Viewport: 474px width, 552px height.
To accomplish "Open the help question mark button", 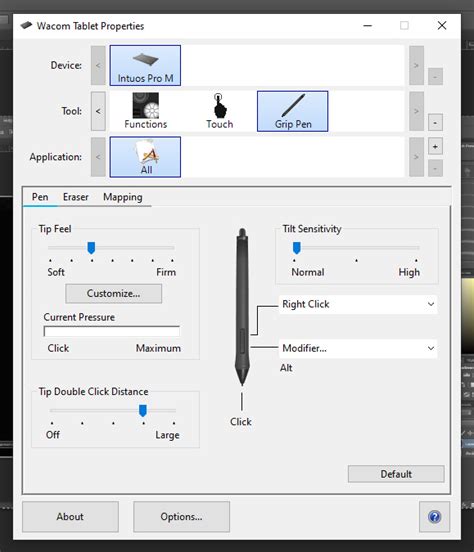I will [x=435, y=517].
